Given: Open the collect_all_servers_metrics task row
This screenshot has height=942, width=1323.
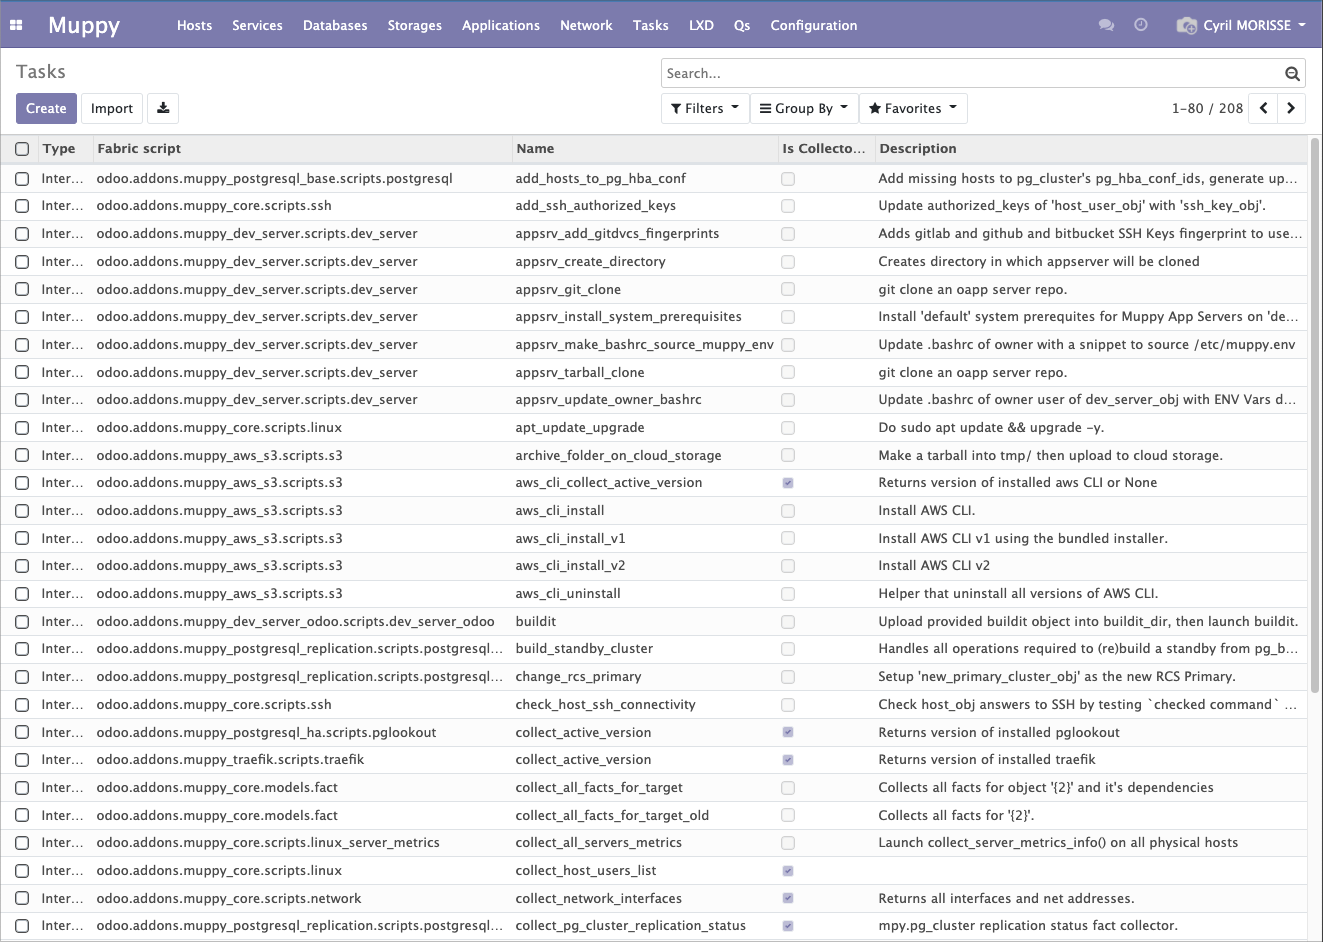Looking at the screenshot, I should (654, 843).
